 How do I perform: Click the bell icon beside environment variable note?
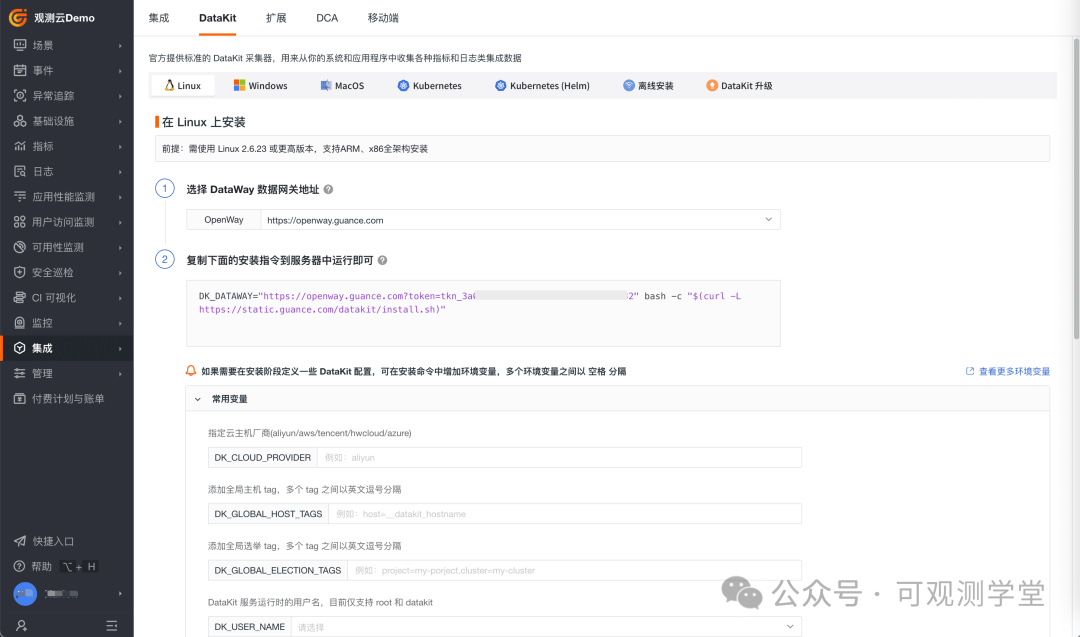coord(191,370)
